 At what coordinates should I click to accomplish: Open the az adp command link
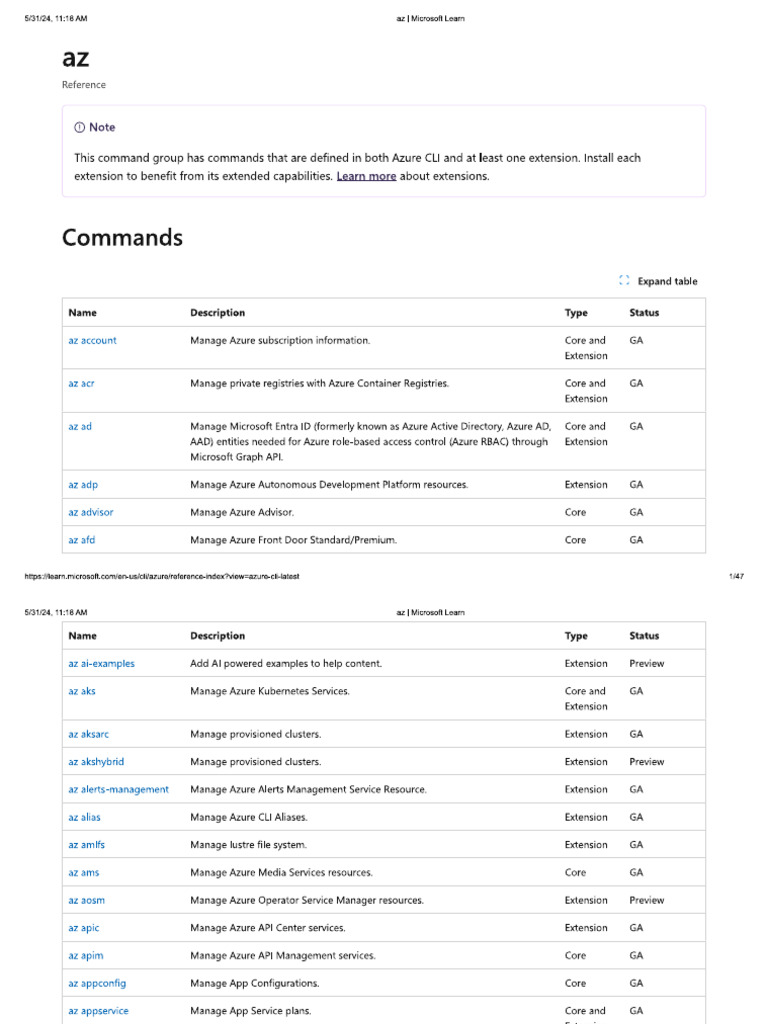pos(83,485)
